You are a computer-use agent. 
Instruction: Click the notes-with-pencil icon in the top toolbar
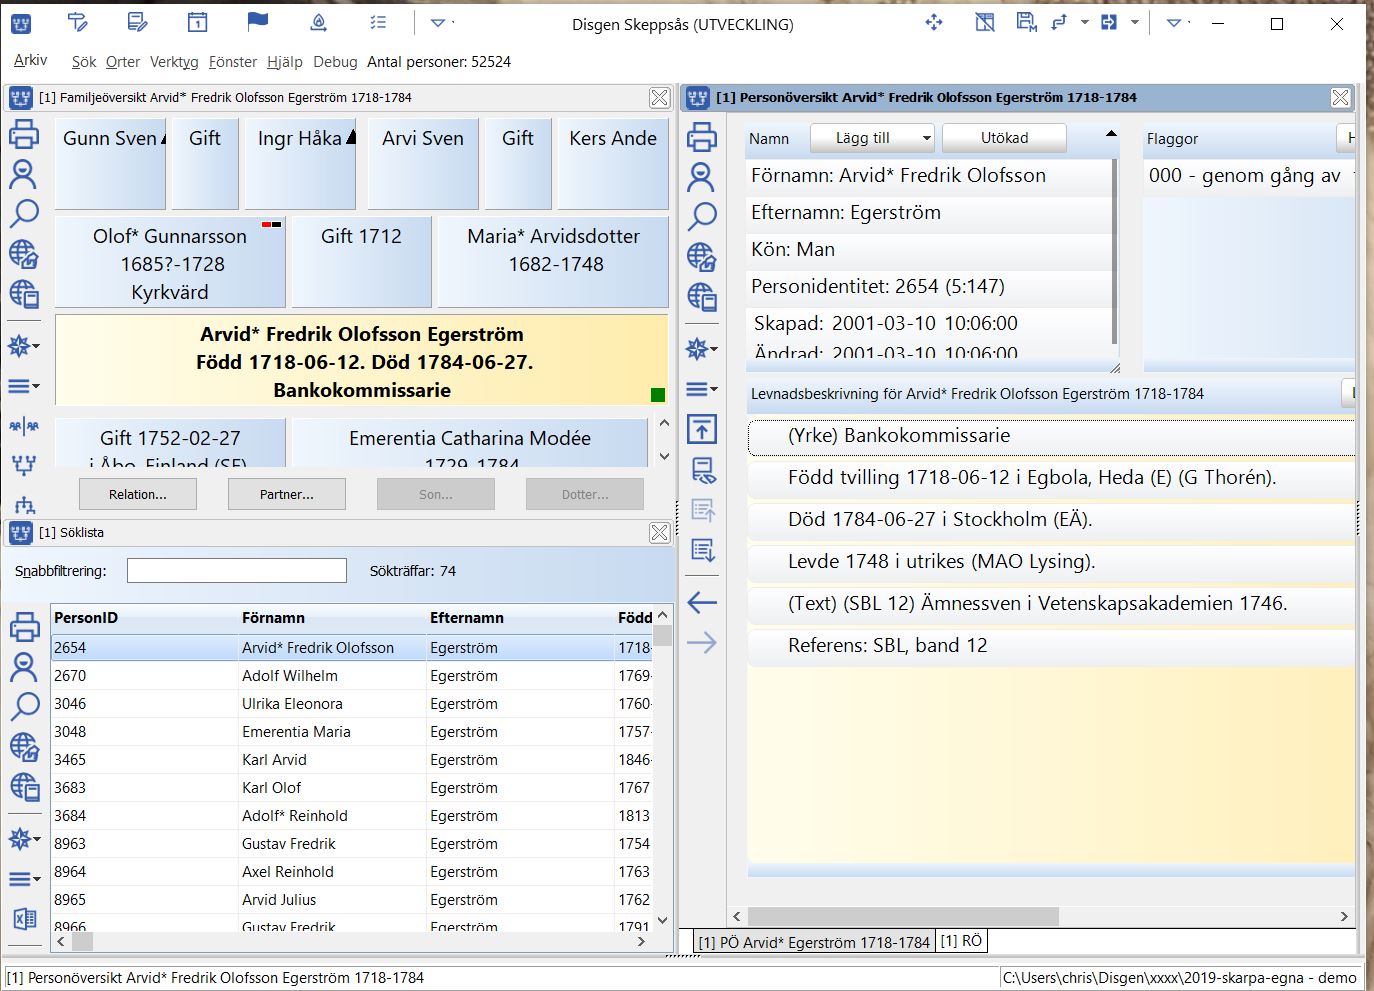click(x=138, y=22)
